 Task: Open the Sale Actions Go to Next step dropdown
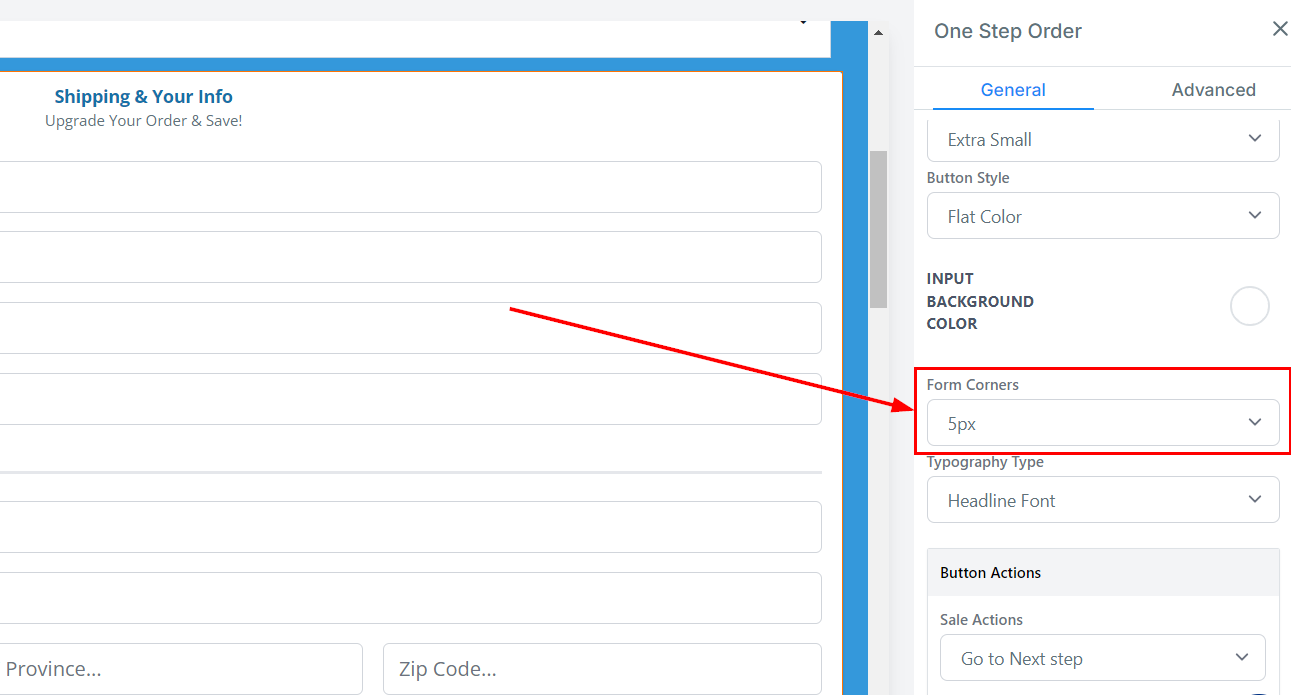[1103, 658]
